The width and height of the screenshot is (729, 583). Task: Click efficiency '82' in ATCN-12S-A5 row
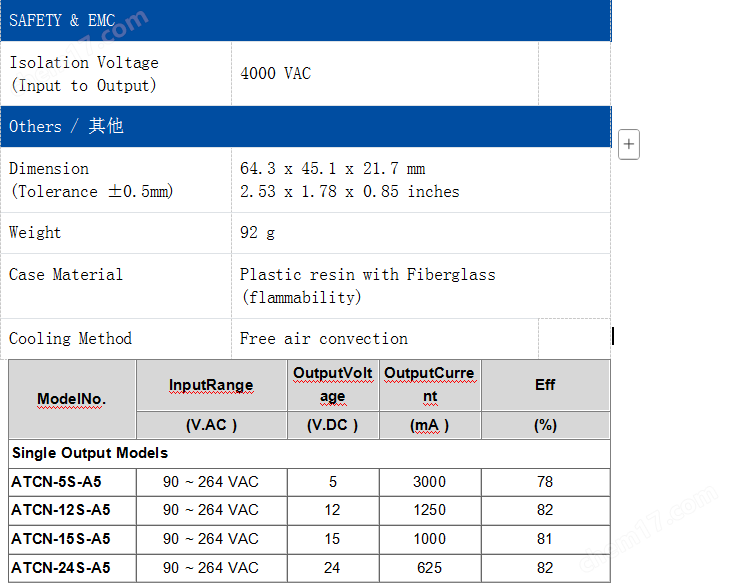click(545, 510)
